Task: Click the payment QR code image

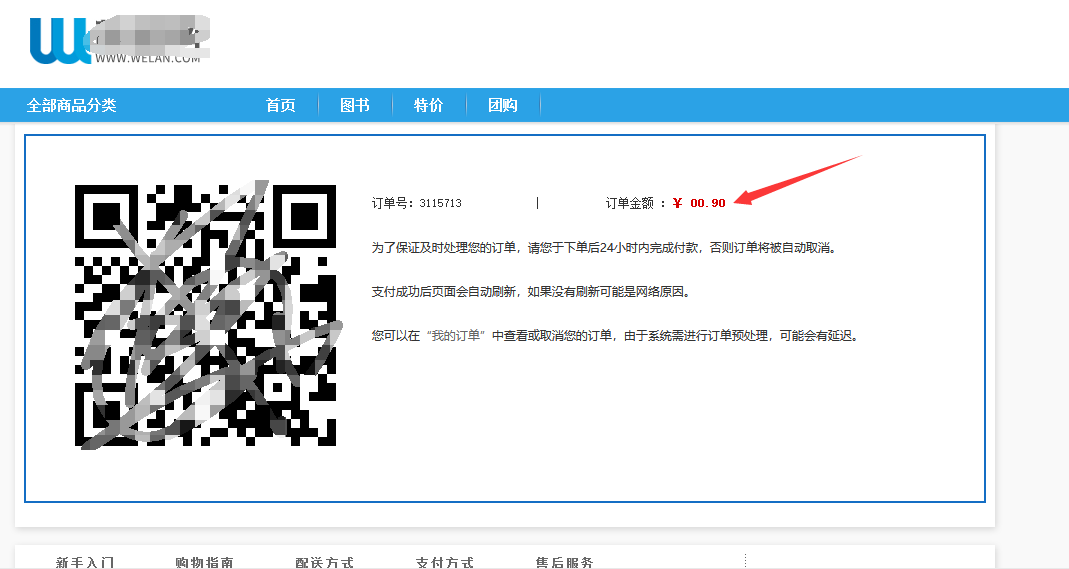Action: tap(205, 316)
